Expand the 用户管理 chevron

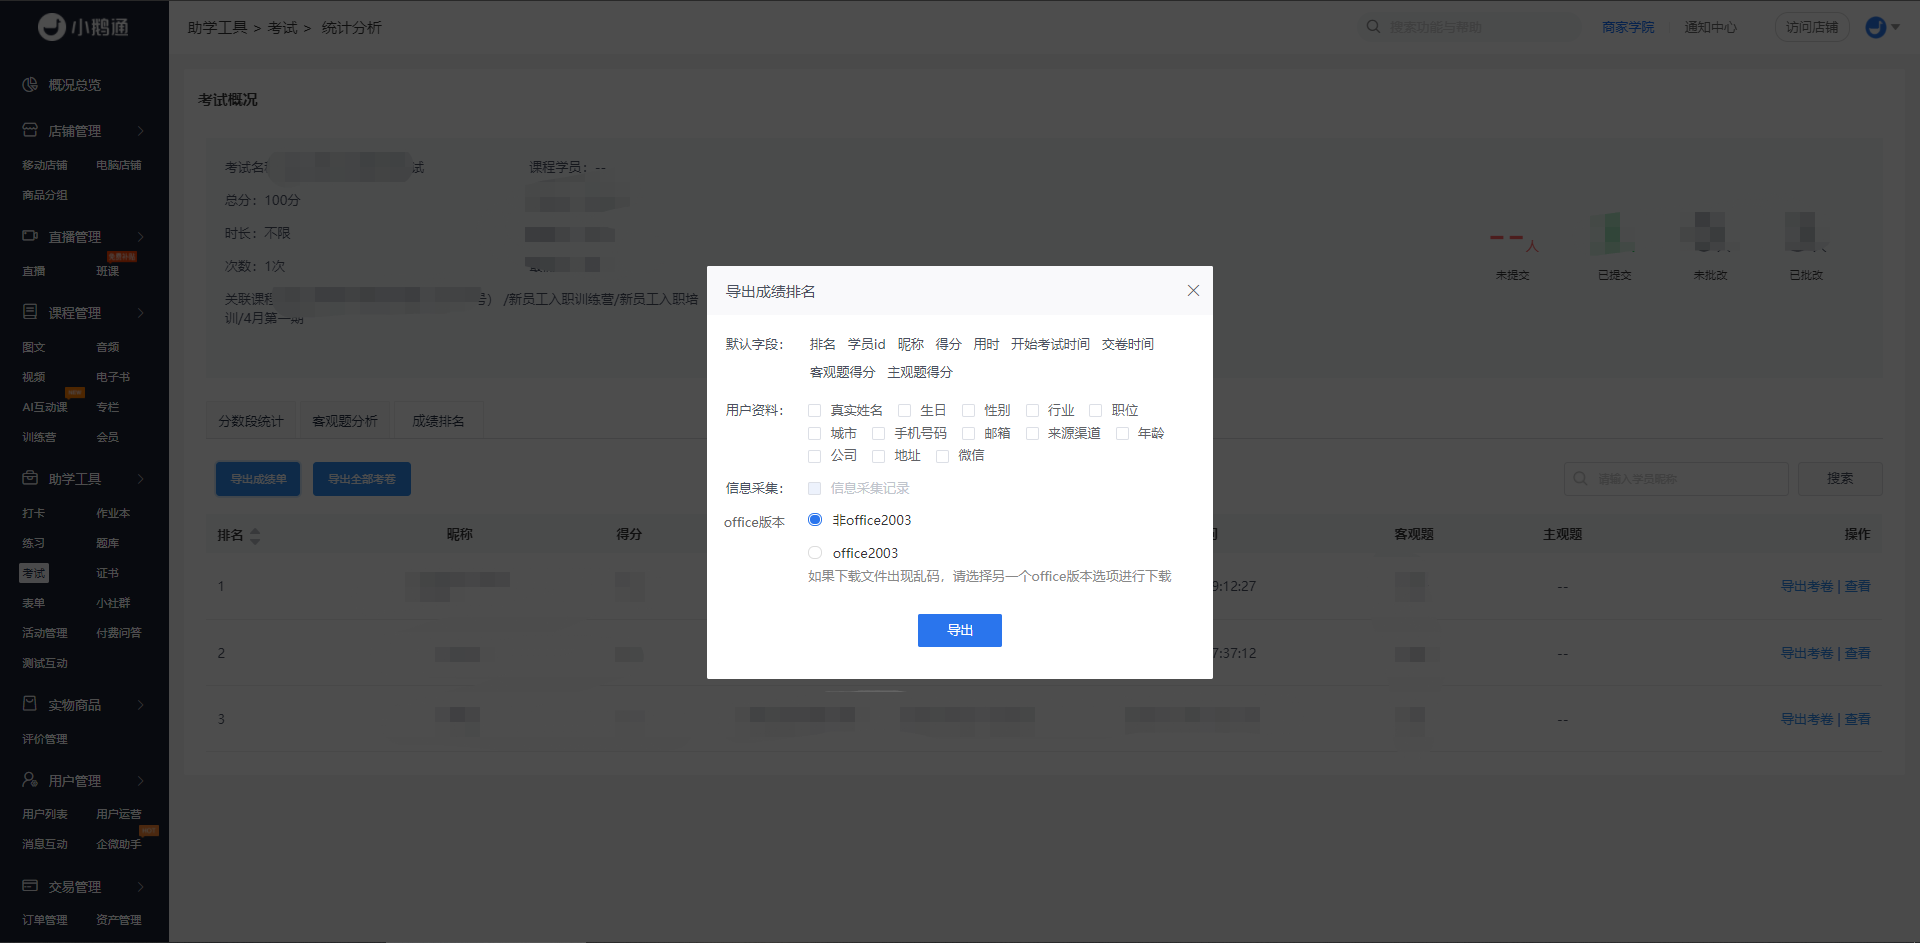point(140,781)
